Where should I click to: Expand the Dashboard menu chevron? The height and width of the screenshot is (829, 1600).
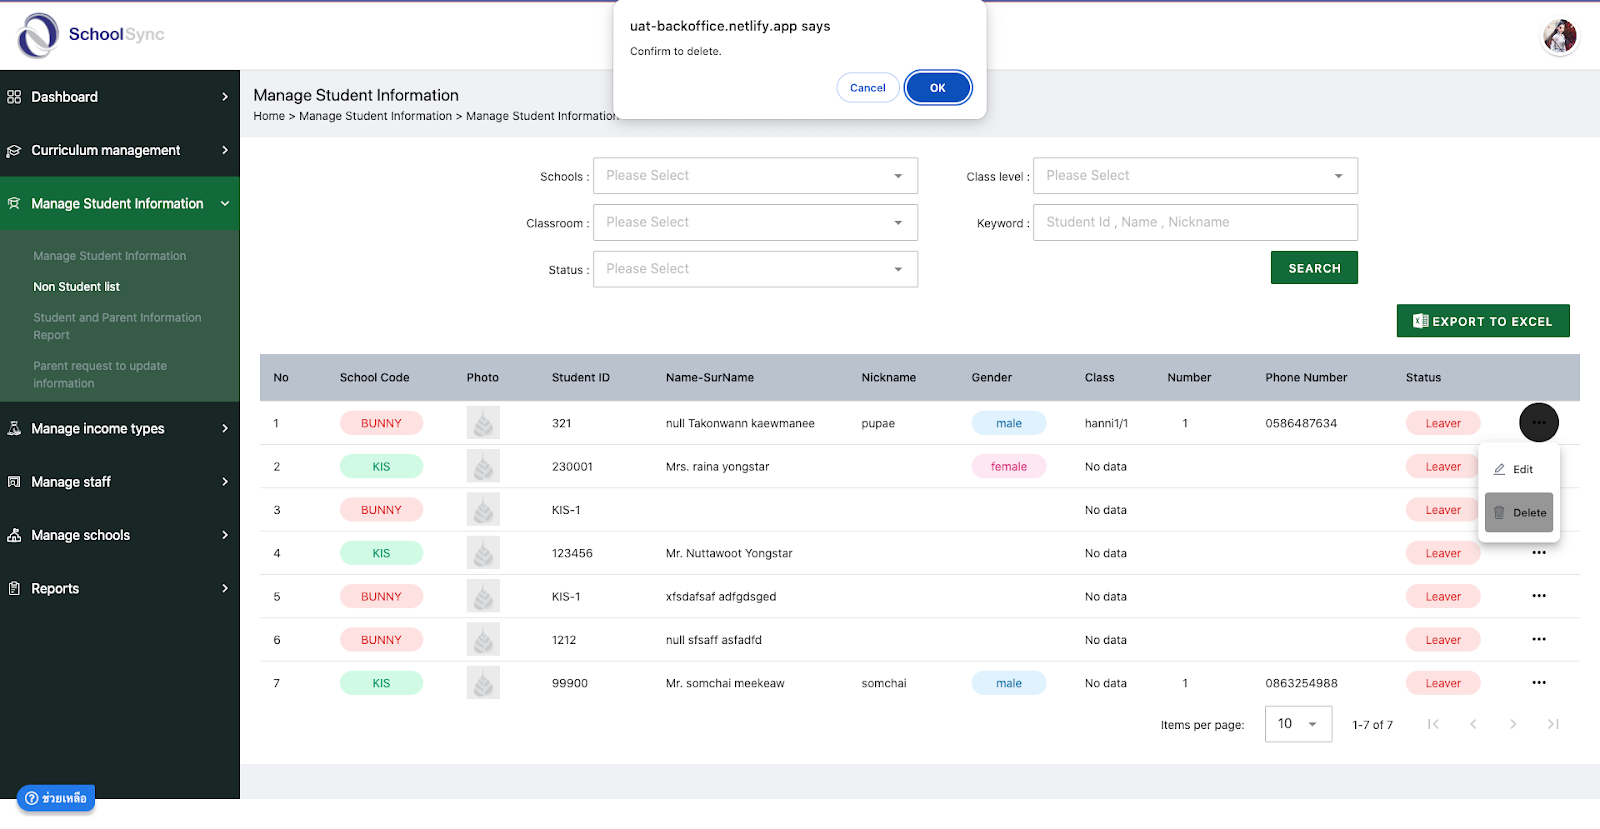(x=225, y=97)
